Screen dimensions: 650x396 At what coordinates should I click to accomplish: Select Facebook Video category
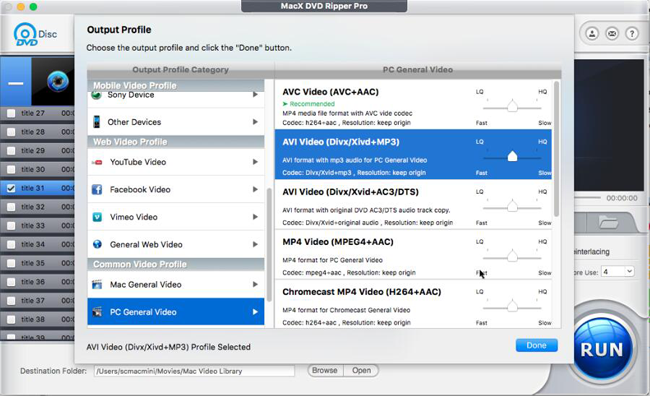click(176, 189)
